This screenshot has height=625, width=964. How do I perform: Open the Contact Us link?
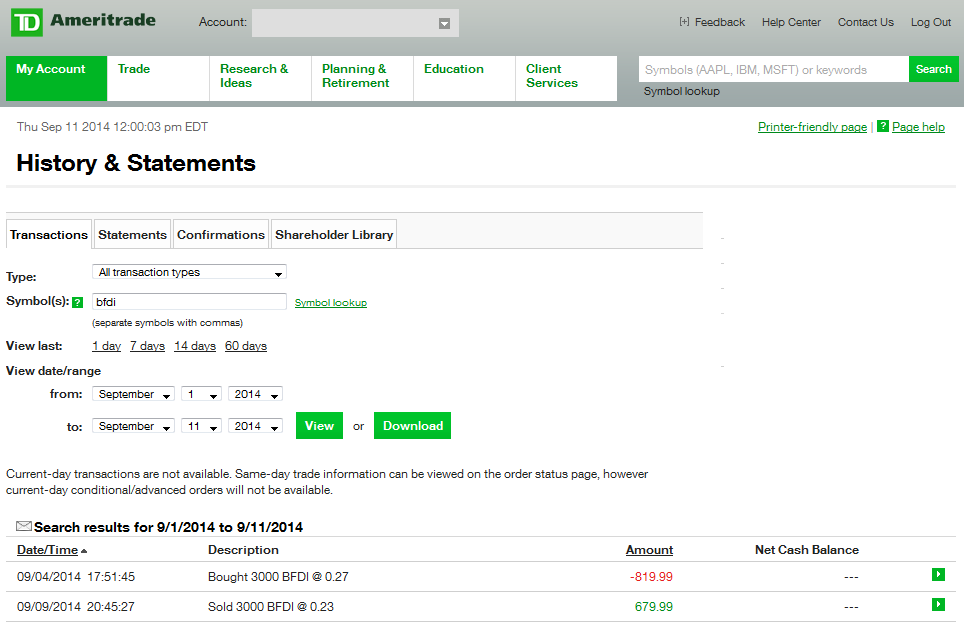(x=866, y=22)
